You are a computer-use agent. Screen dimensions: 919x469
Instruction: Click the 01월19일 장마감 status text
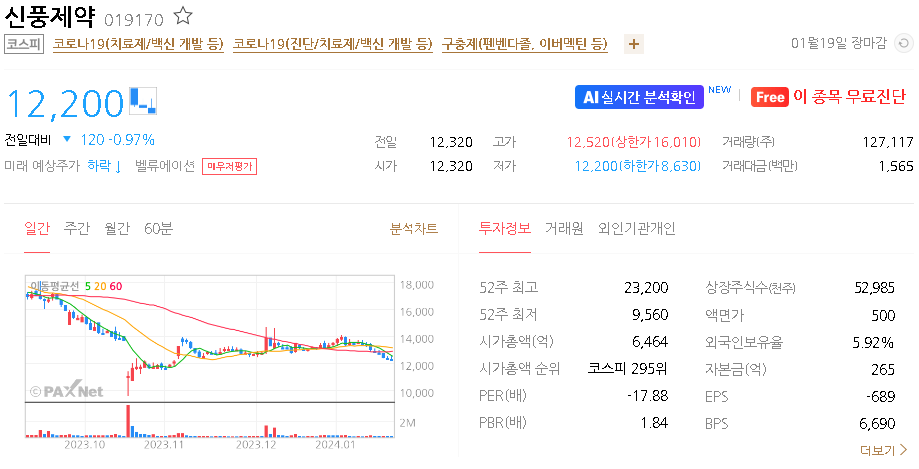[839, 43]
